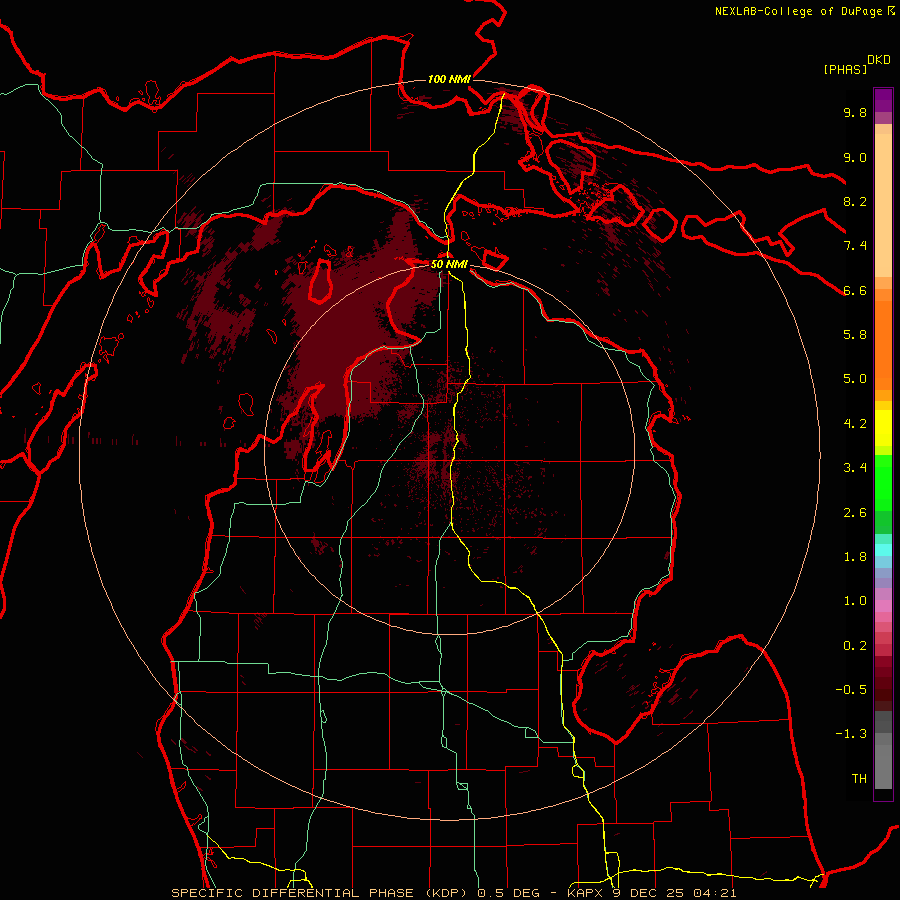This screenshot has height=900, width=900.
Task: Click the cyan color bar segment near 1.8
Action: click(883, 550)
